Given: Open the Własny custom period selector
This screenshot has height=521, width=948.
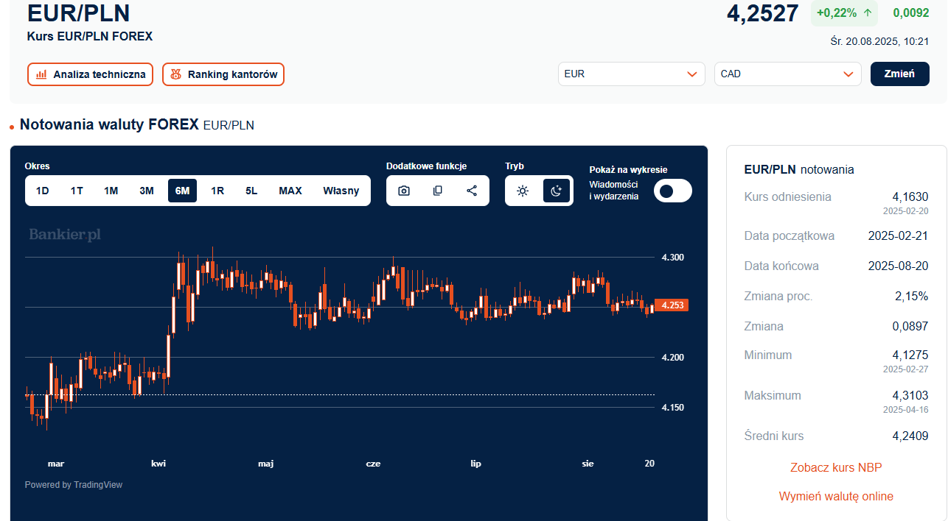Looking at the screenshot, I should tap(341, 191).
